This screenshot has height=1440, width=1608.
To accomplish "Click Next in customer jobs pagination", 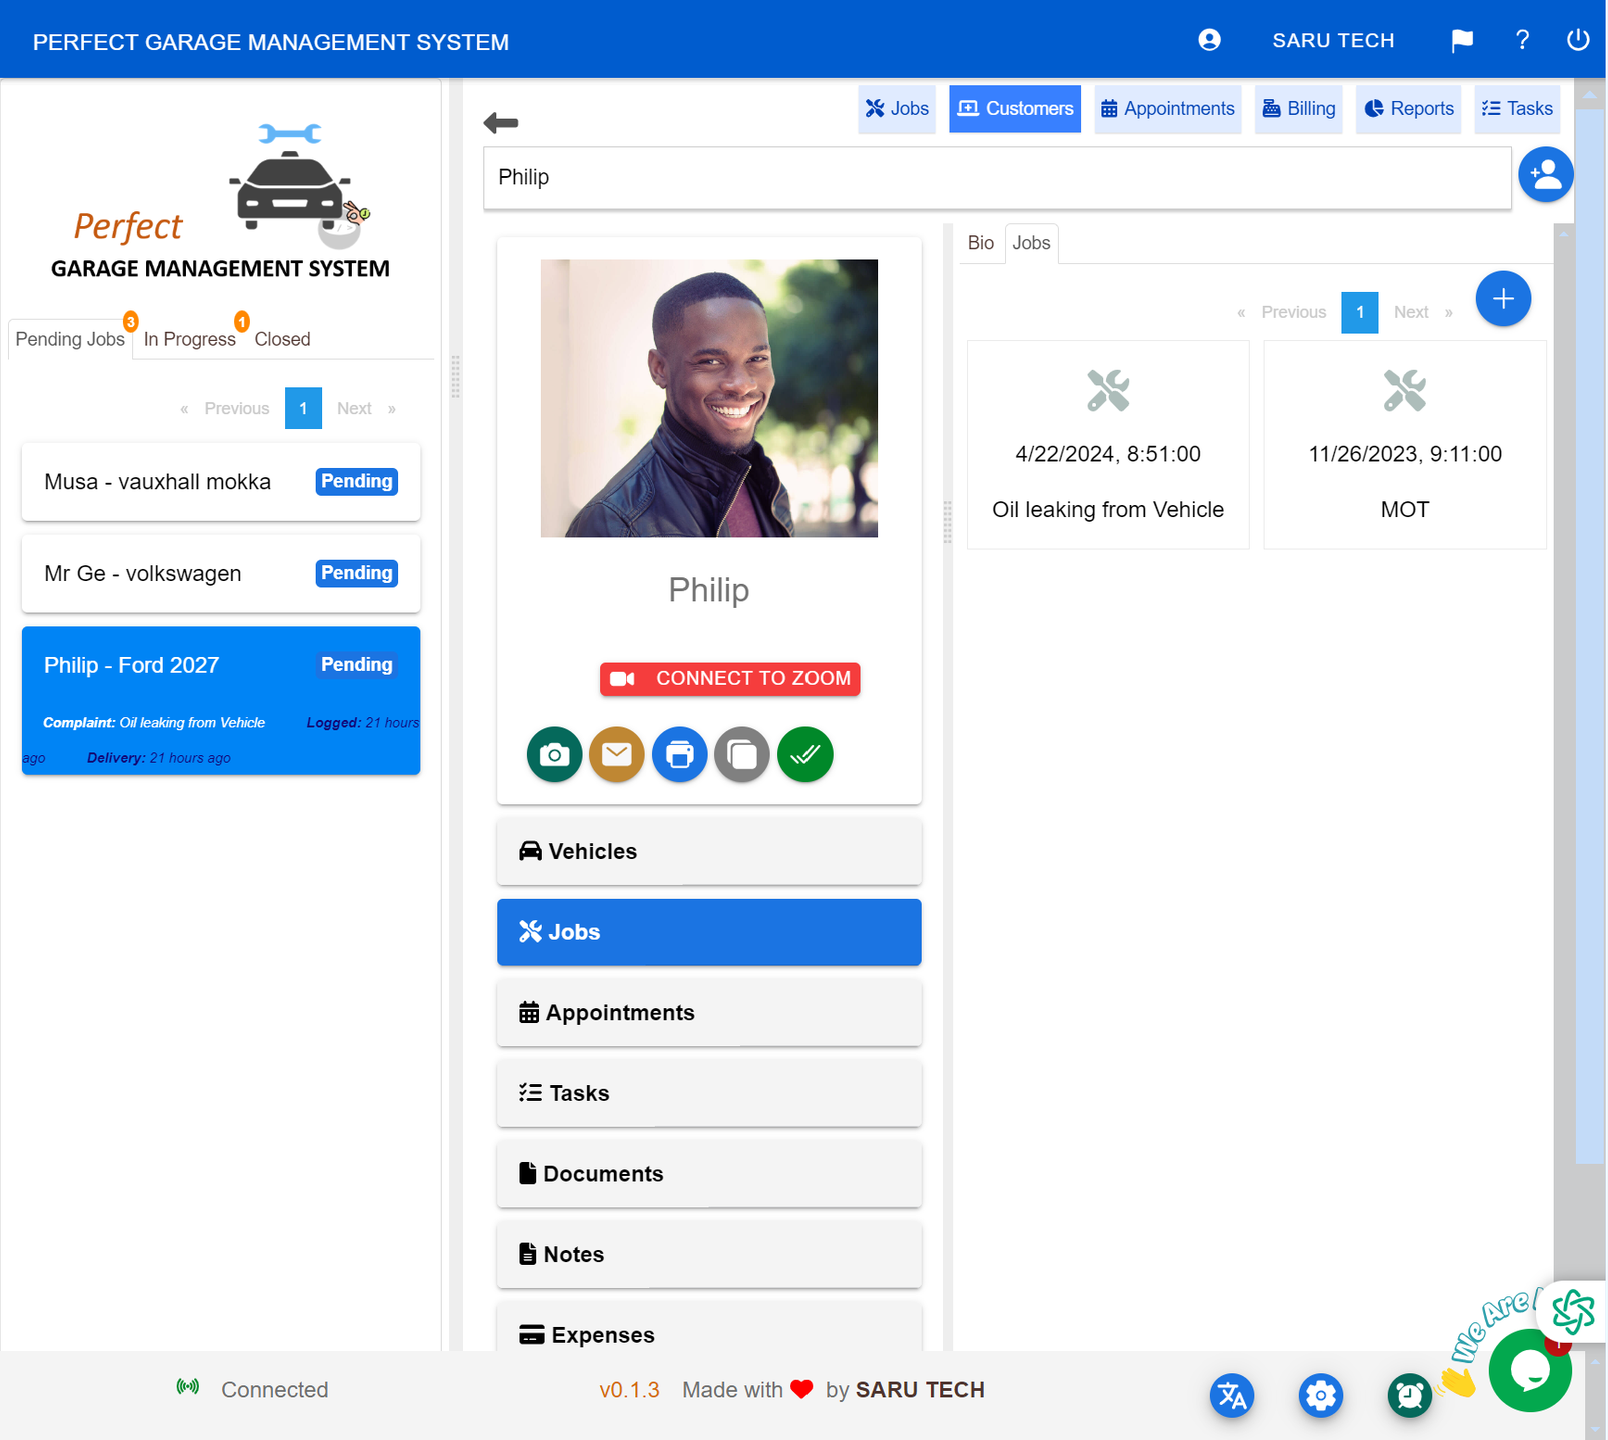I will 1411,312.
